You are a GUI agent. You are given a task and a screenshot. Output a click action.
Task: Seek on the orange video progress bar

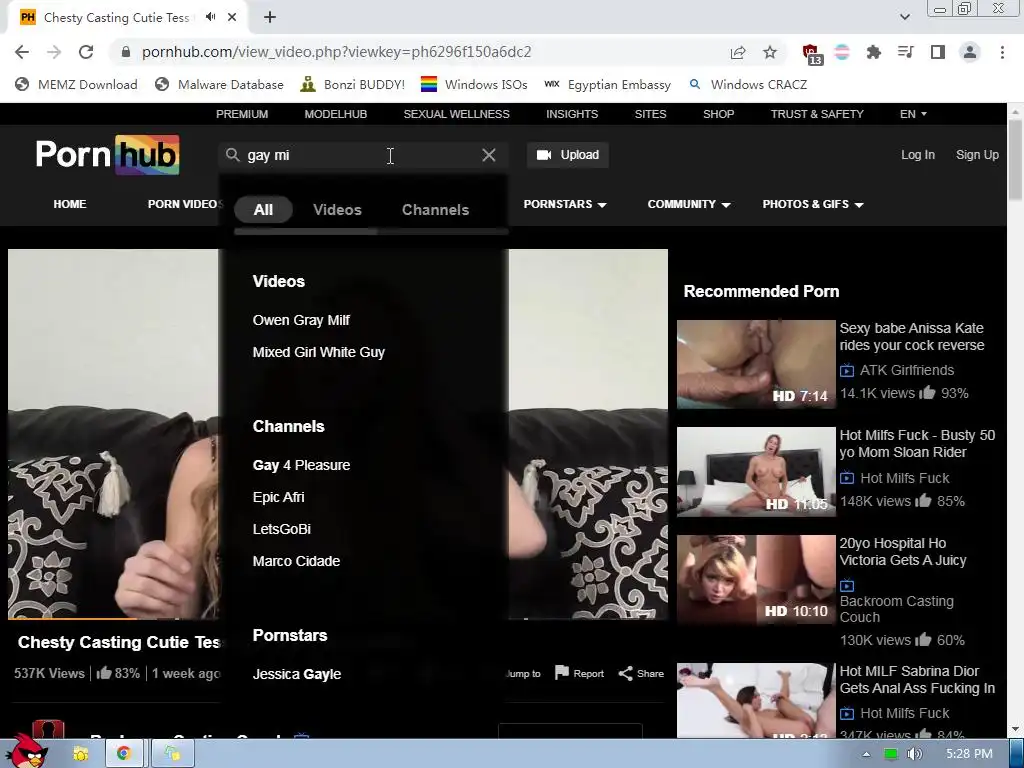72,618
